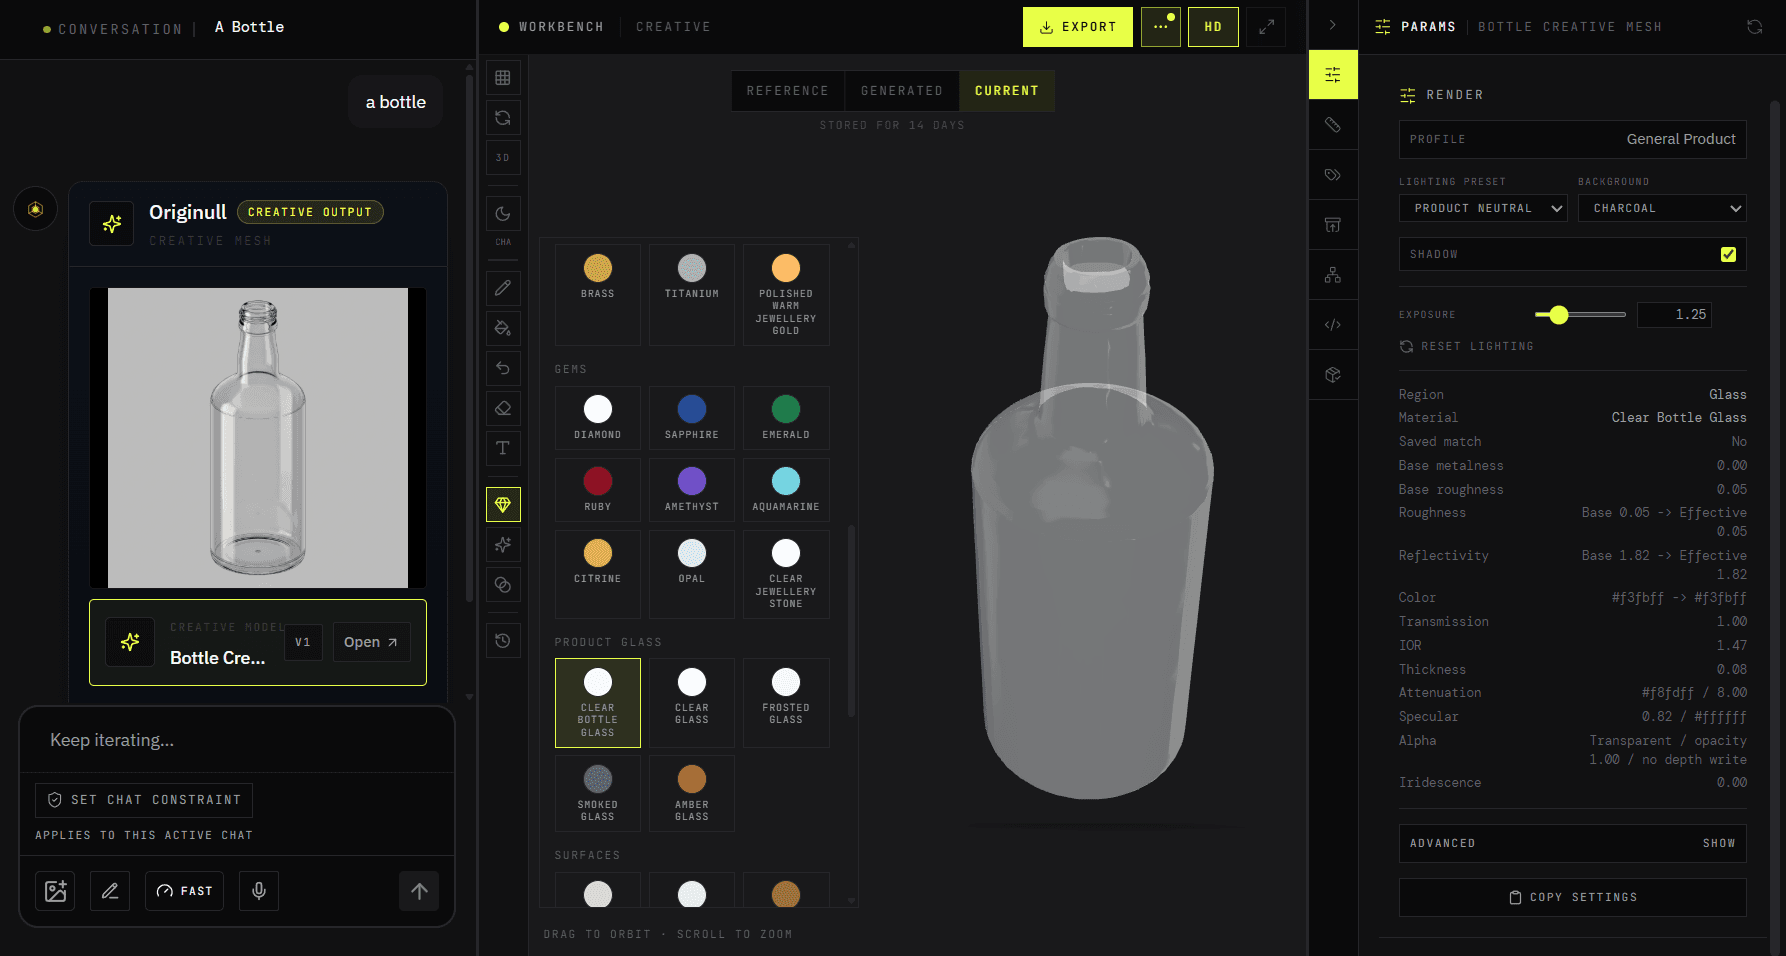Viewport: 1786px width, 956px height.
Task: Choose the Frosted Glass material
Action: coord(786,702)
